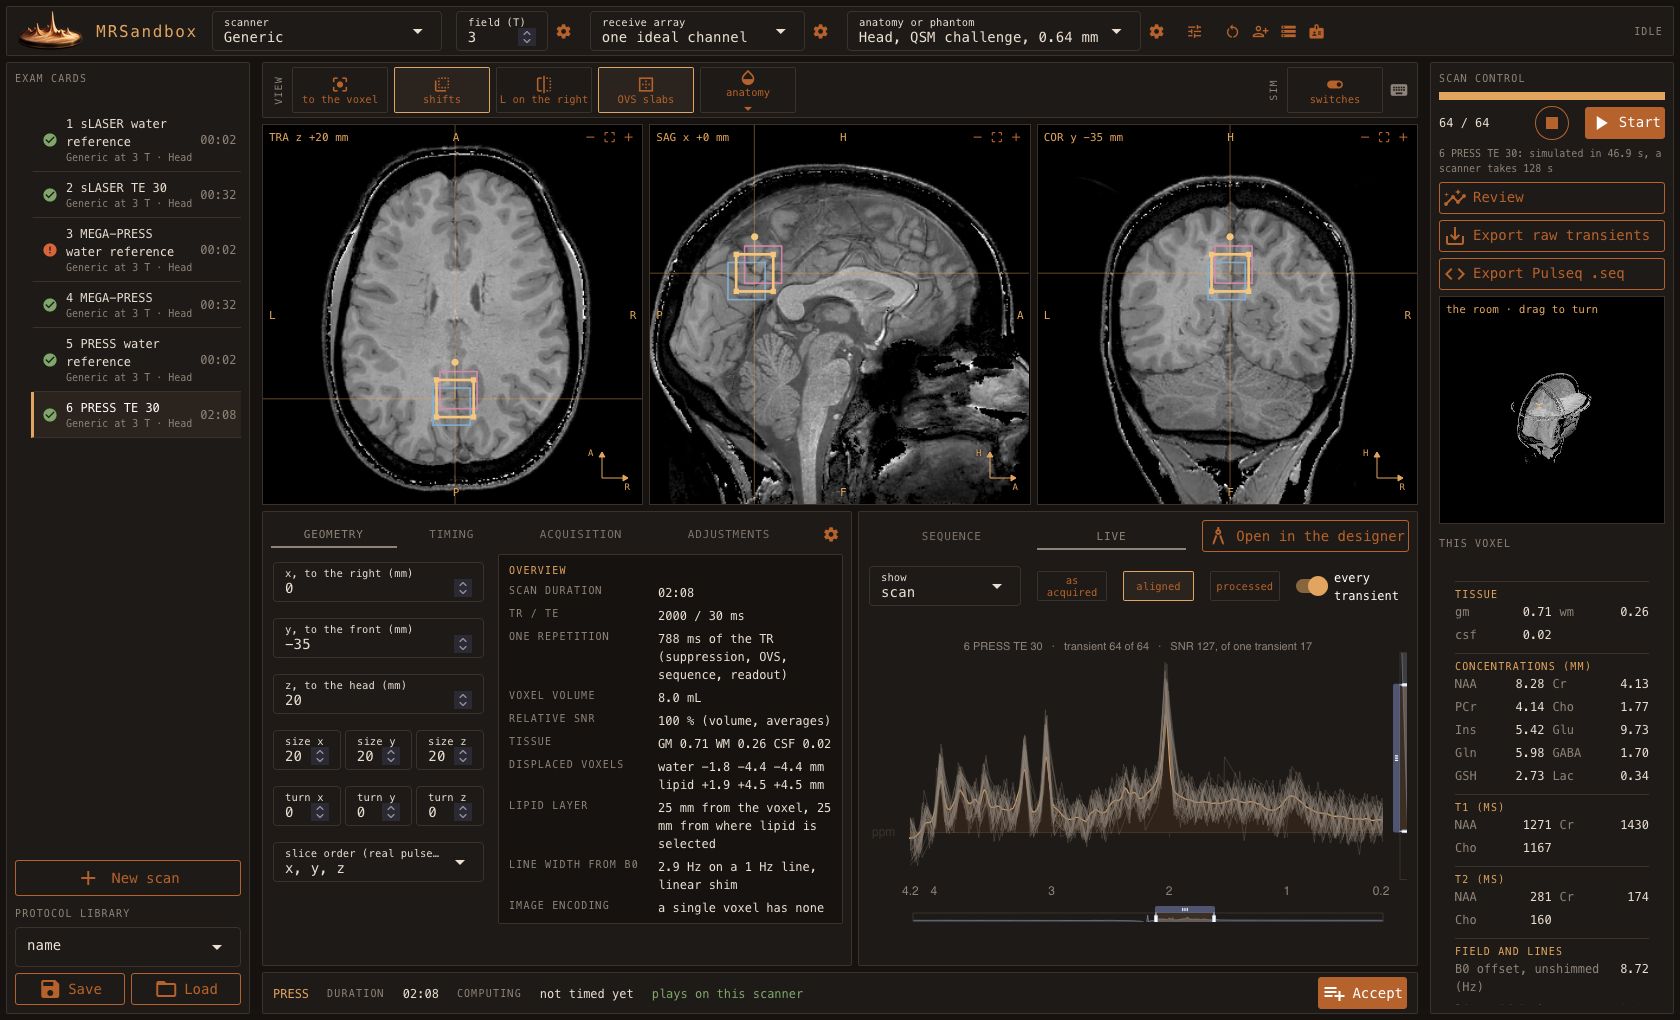The image size is (1680, 1020).
Task: Click the reset circular arrow icon
Action: 1232,32
